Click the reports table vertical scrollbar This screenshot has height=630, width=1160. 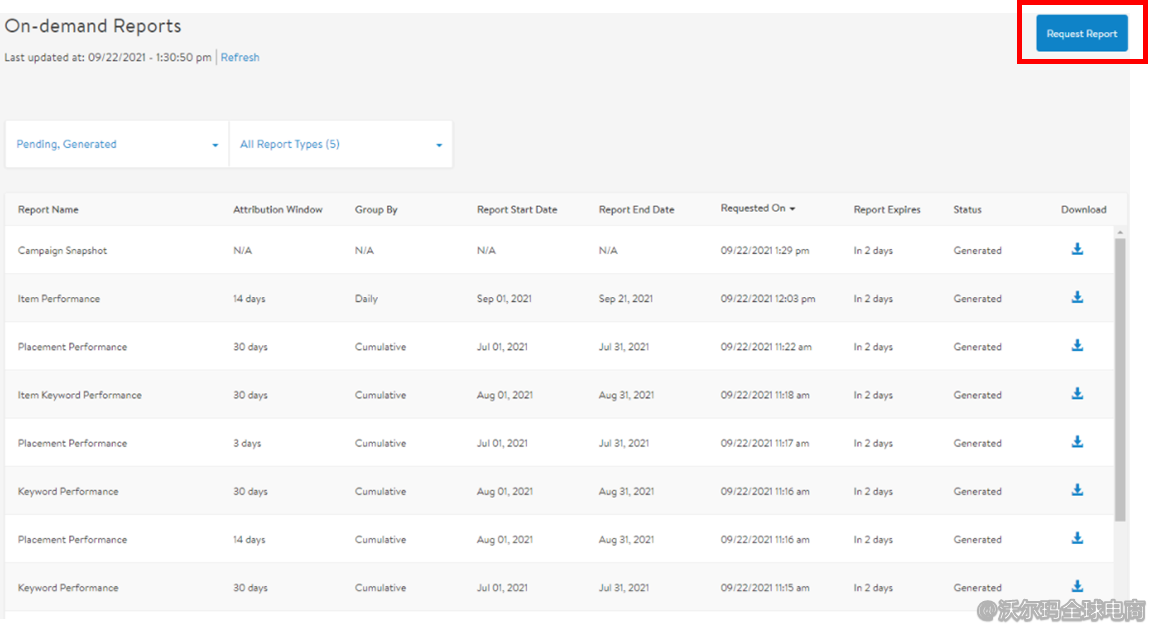point(1120,380)
